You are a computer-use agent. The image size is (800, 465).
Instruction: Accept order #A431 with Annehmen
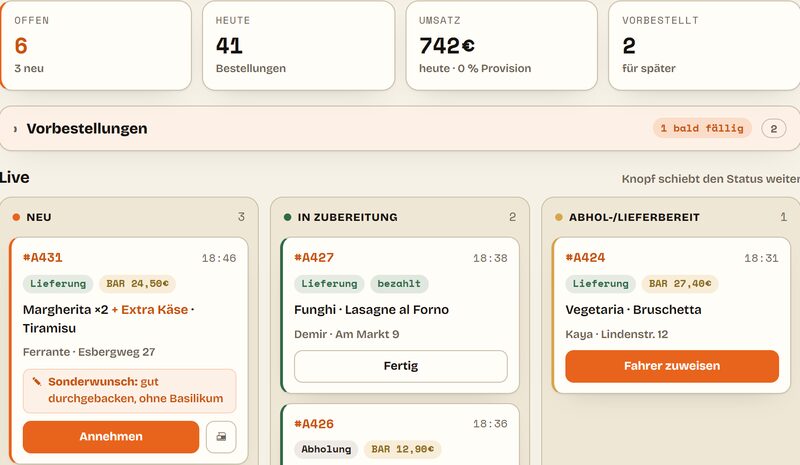111,436
